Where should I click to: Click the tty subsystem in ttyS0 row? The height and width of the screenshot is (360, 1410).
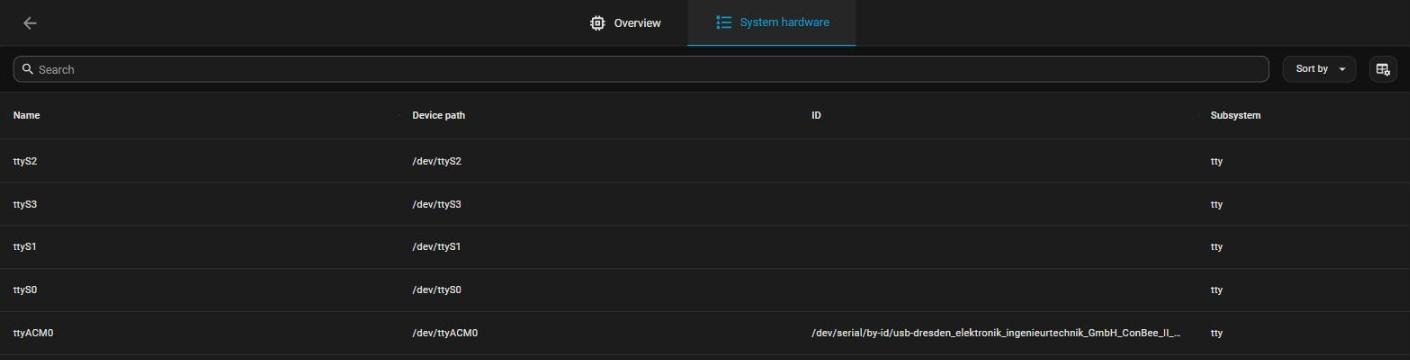1216,290
